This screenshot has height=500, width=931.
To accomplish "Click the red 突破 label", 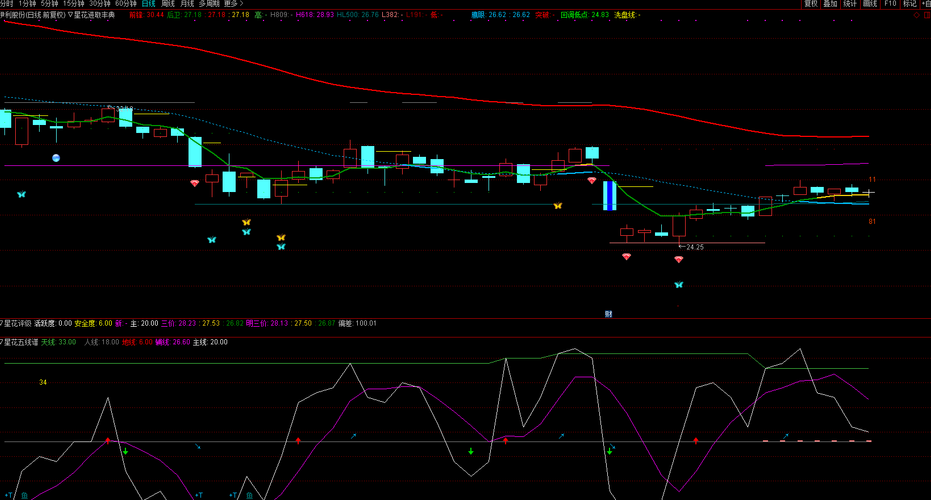I will [542, 15].
